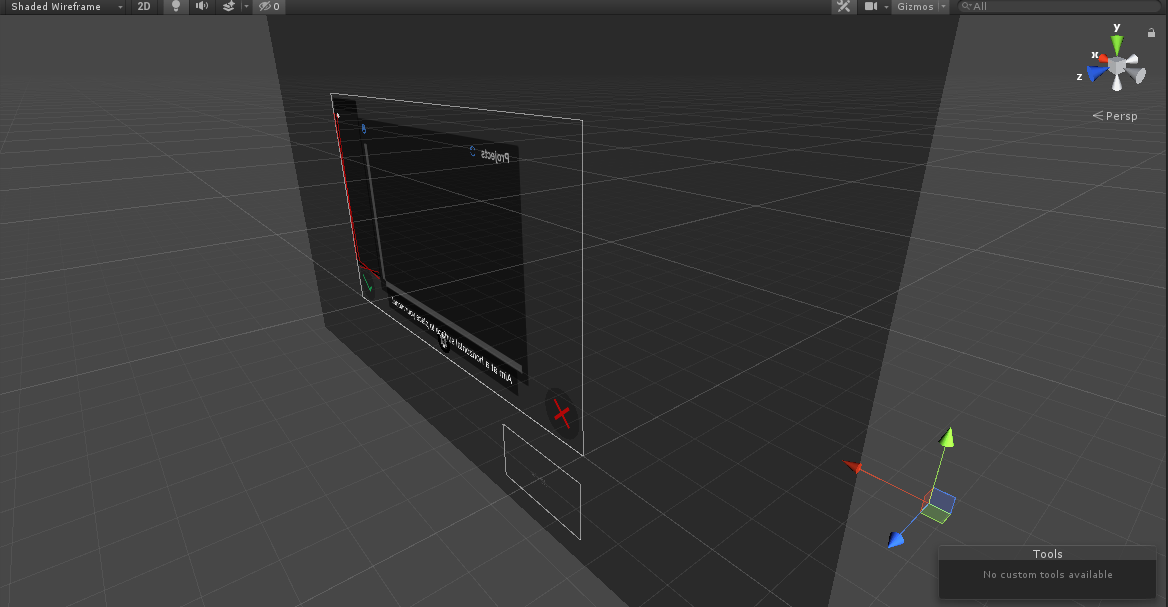
Task: Toggle scene effects layers icon
Action: point(228,7)
